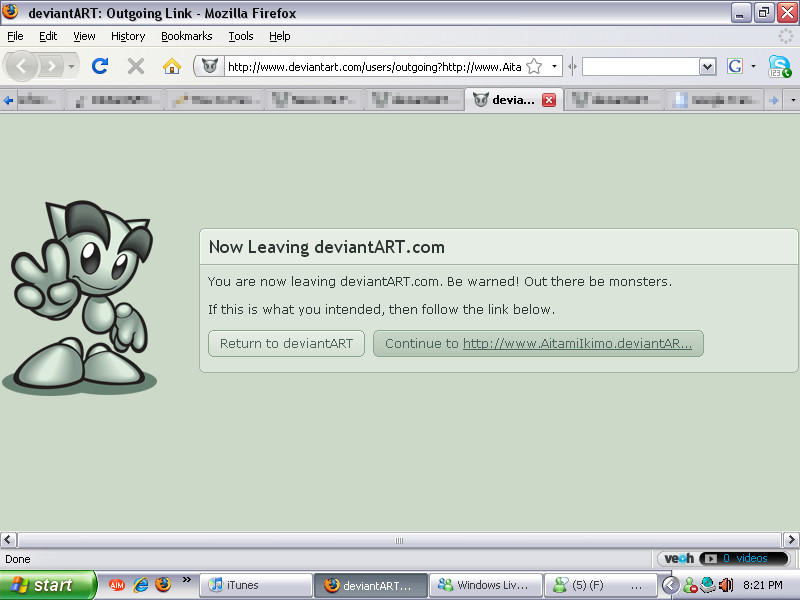800x600 pixels.
Task: Open the search engine chooser arrow
Action: [753, 66]
